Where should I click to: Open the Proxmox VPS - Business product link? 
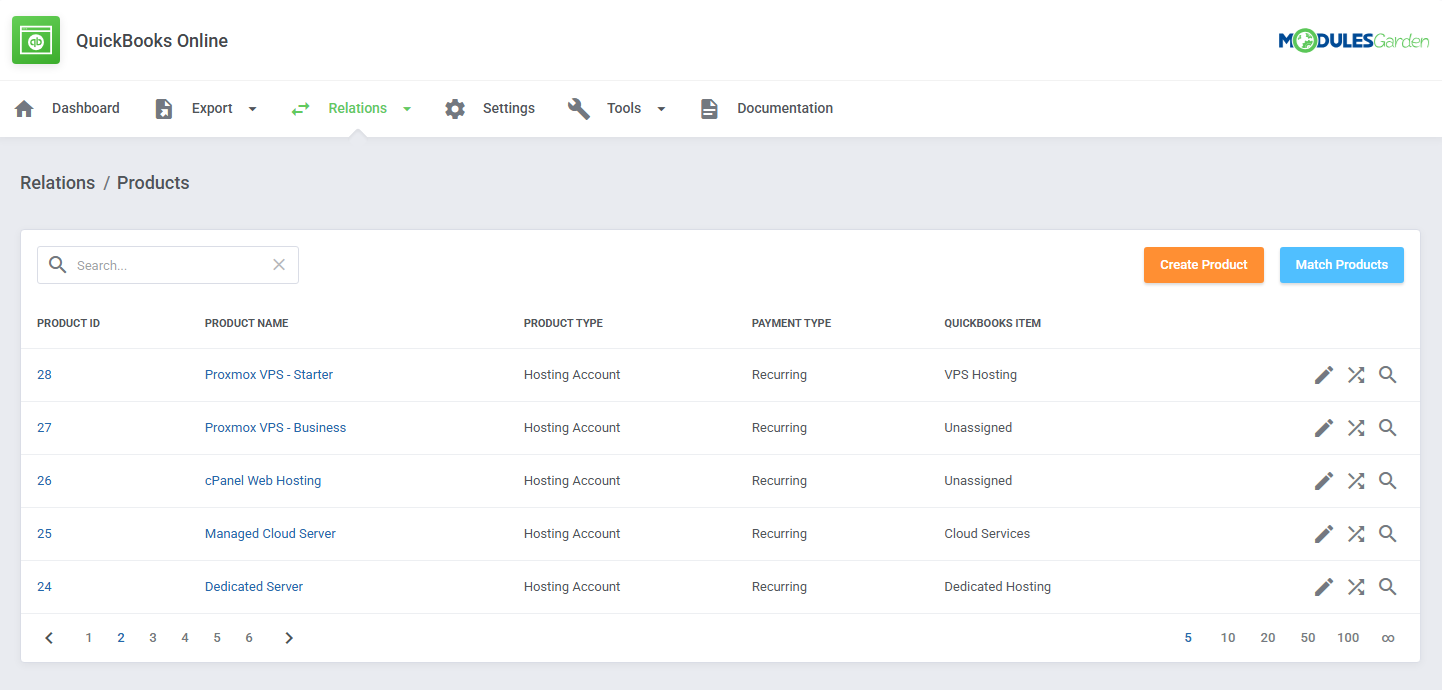275,428
